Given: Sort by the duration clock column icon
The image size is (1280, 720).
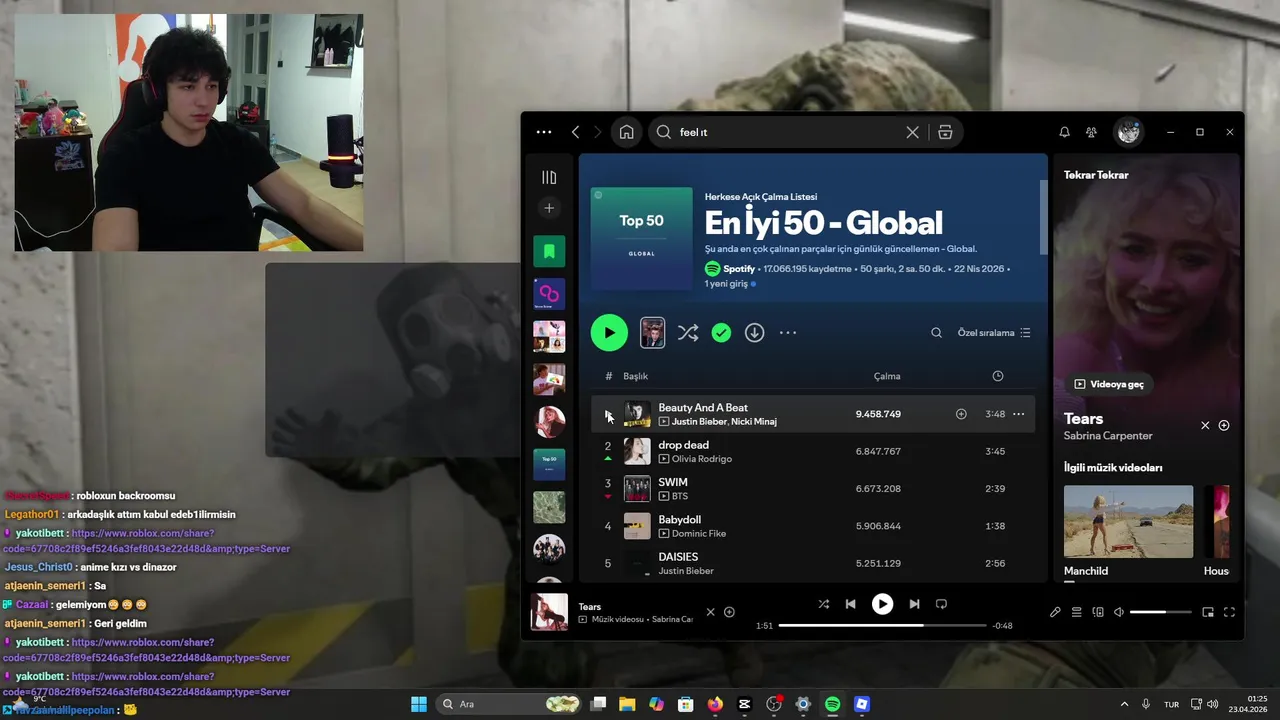Looking at the screenshot, I should click(997, 376).
